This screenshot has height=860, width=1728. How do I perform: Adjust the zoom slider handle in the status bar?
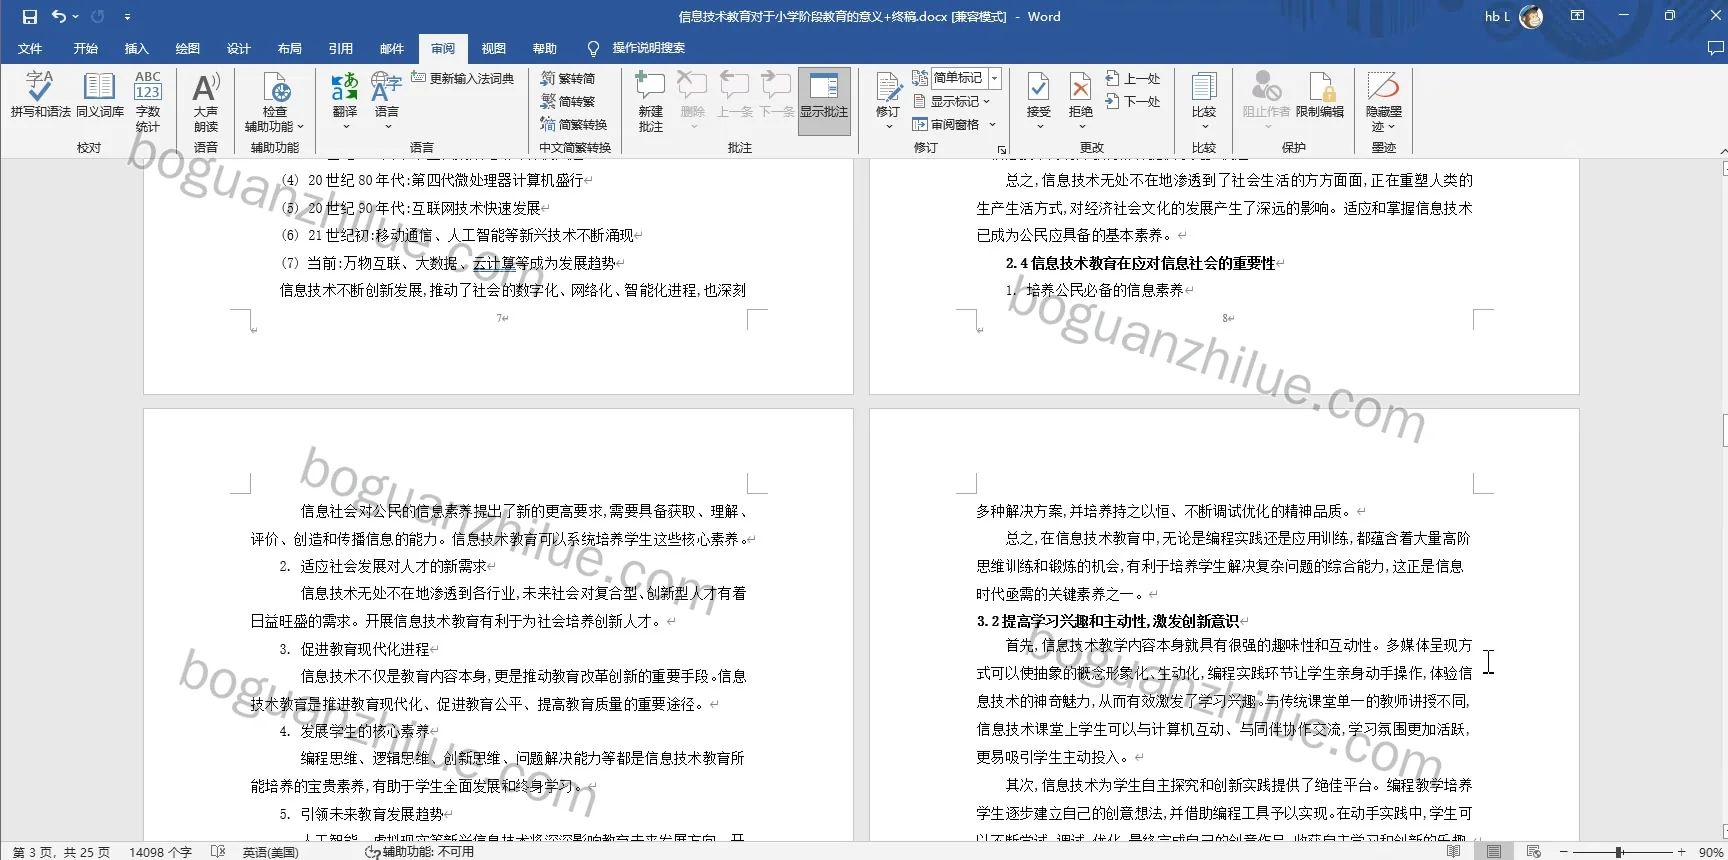(1619, 852)
